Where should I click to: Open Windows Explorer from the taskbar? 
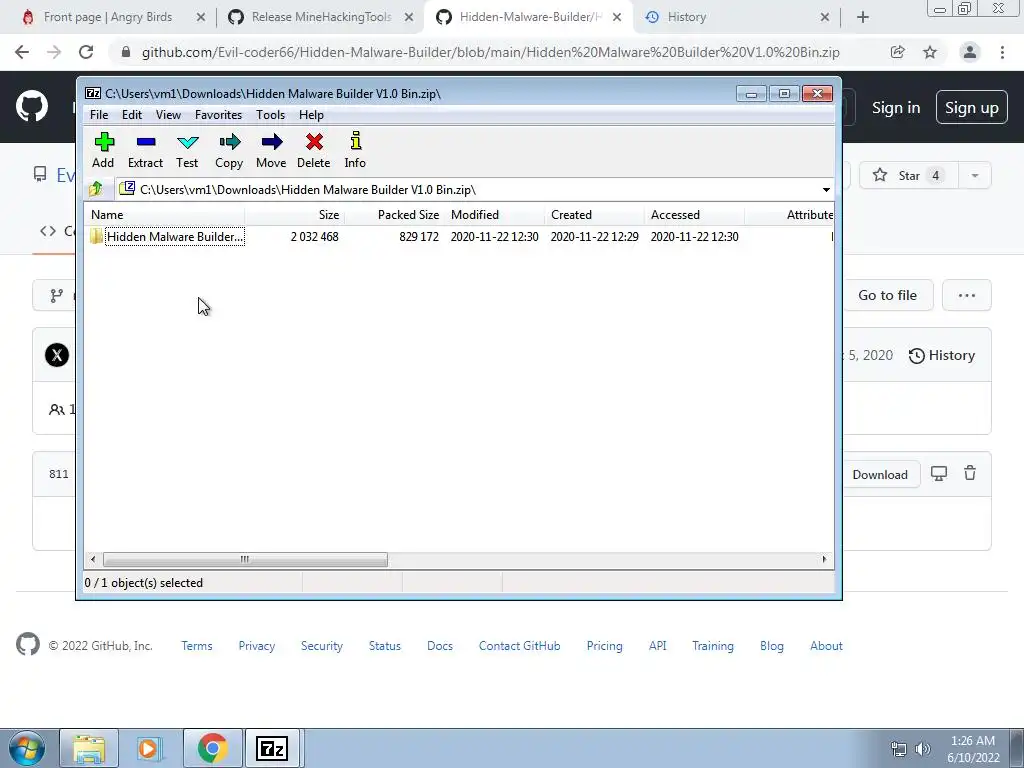89,748
